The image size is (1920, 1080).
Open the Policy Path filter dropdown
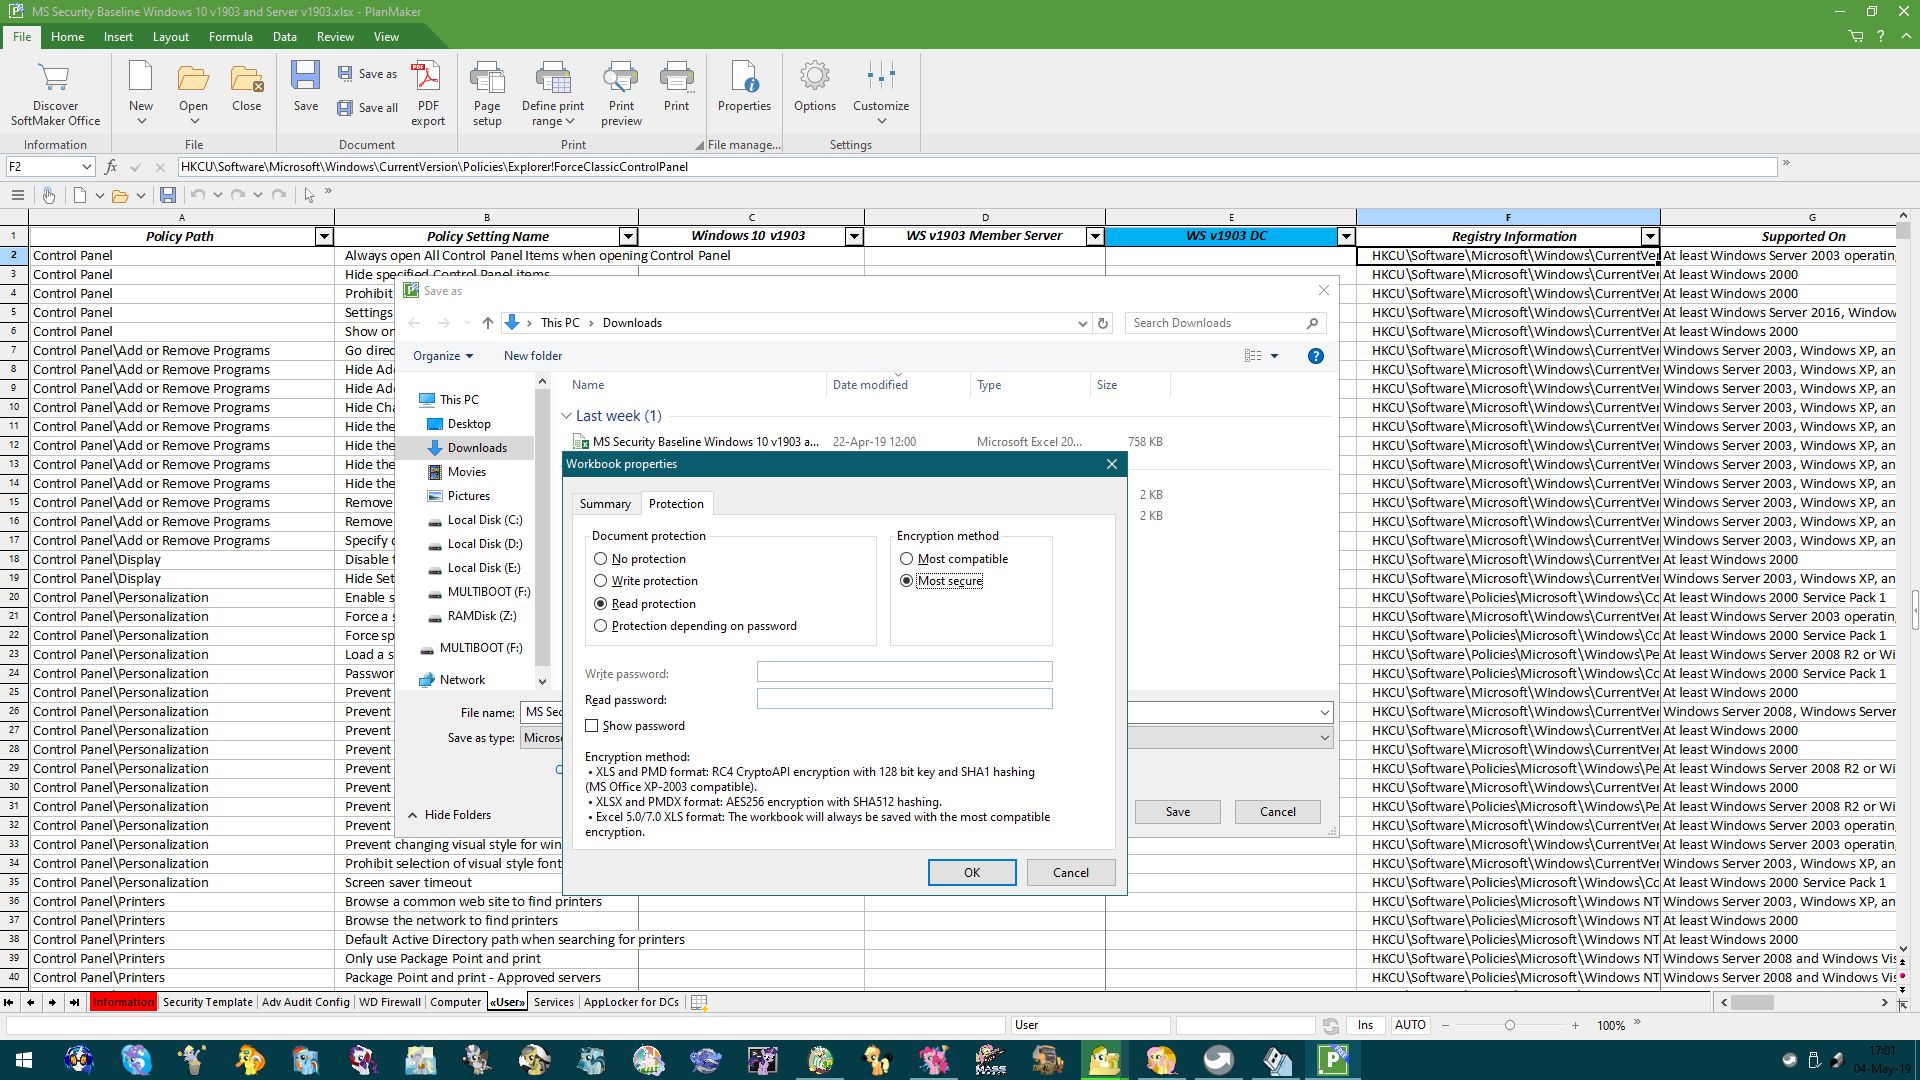click(323, 237)
